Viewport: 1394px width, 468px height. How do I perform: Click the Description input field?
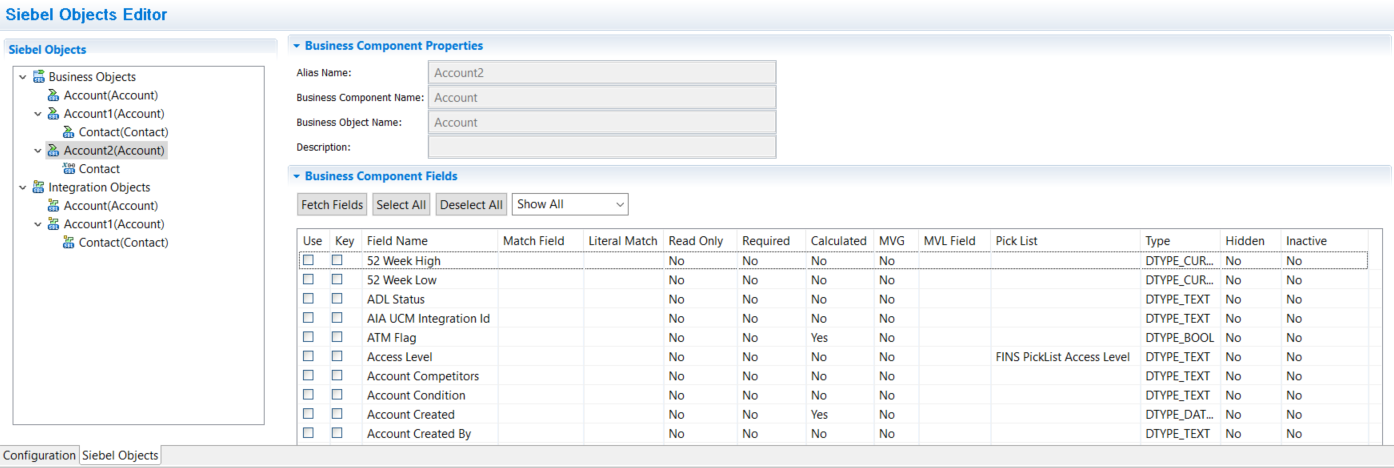(x=602, y=147)
